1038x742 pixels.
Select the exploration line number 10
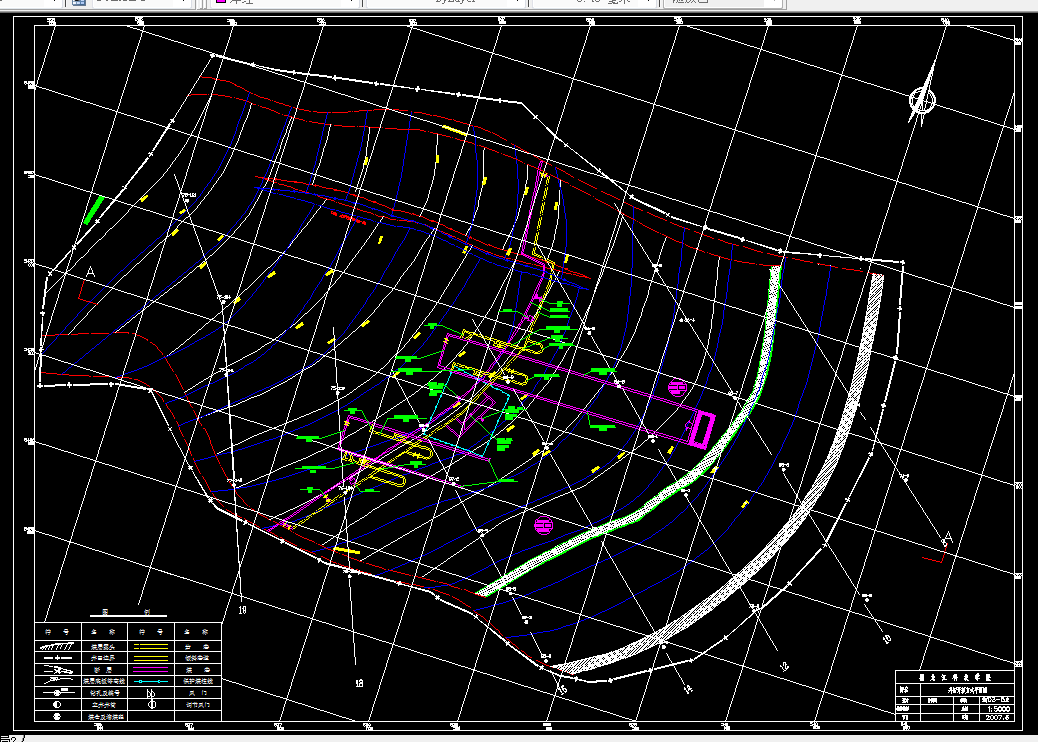[886, 639]
